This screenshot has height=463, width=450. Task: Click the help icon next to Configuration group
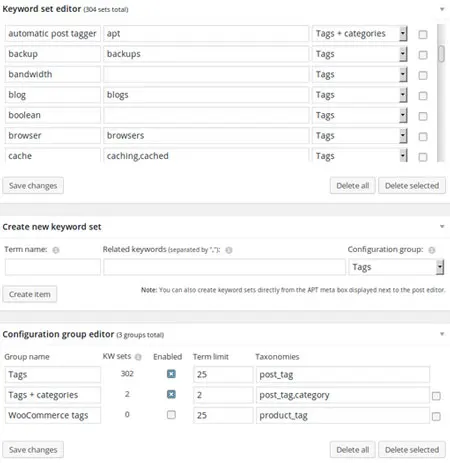pyautogui.click(x=432, y=250)
